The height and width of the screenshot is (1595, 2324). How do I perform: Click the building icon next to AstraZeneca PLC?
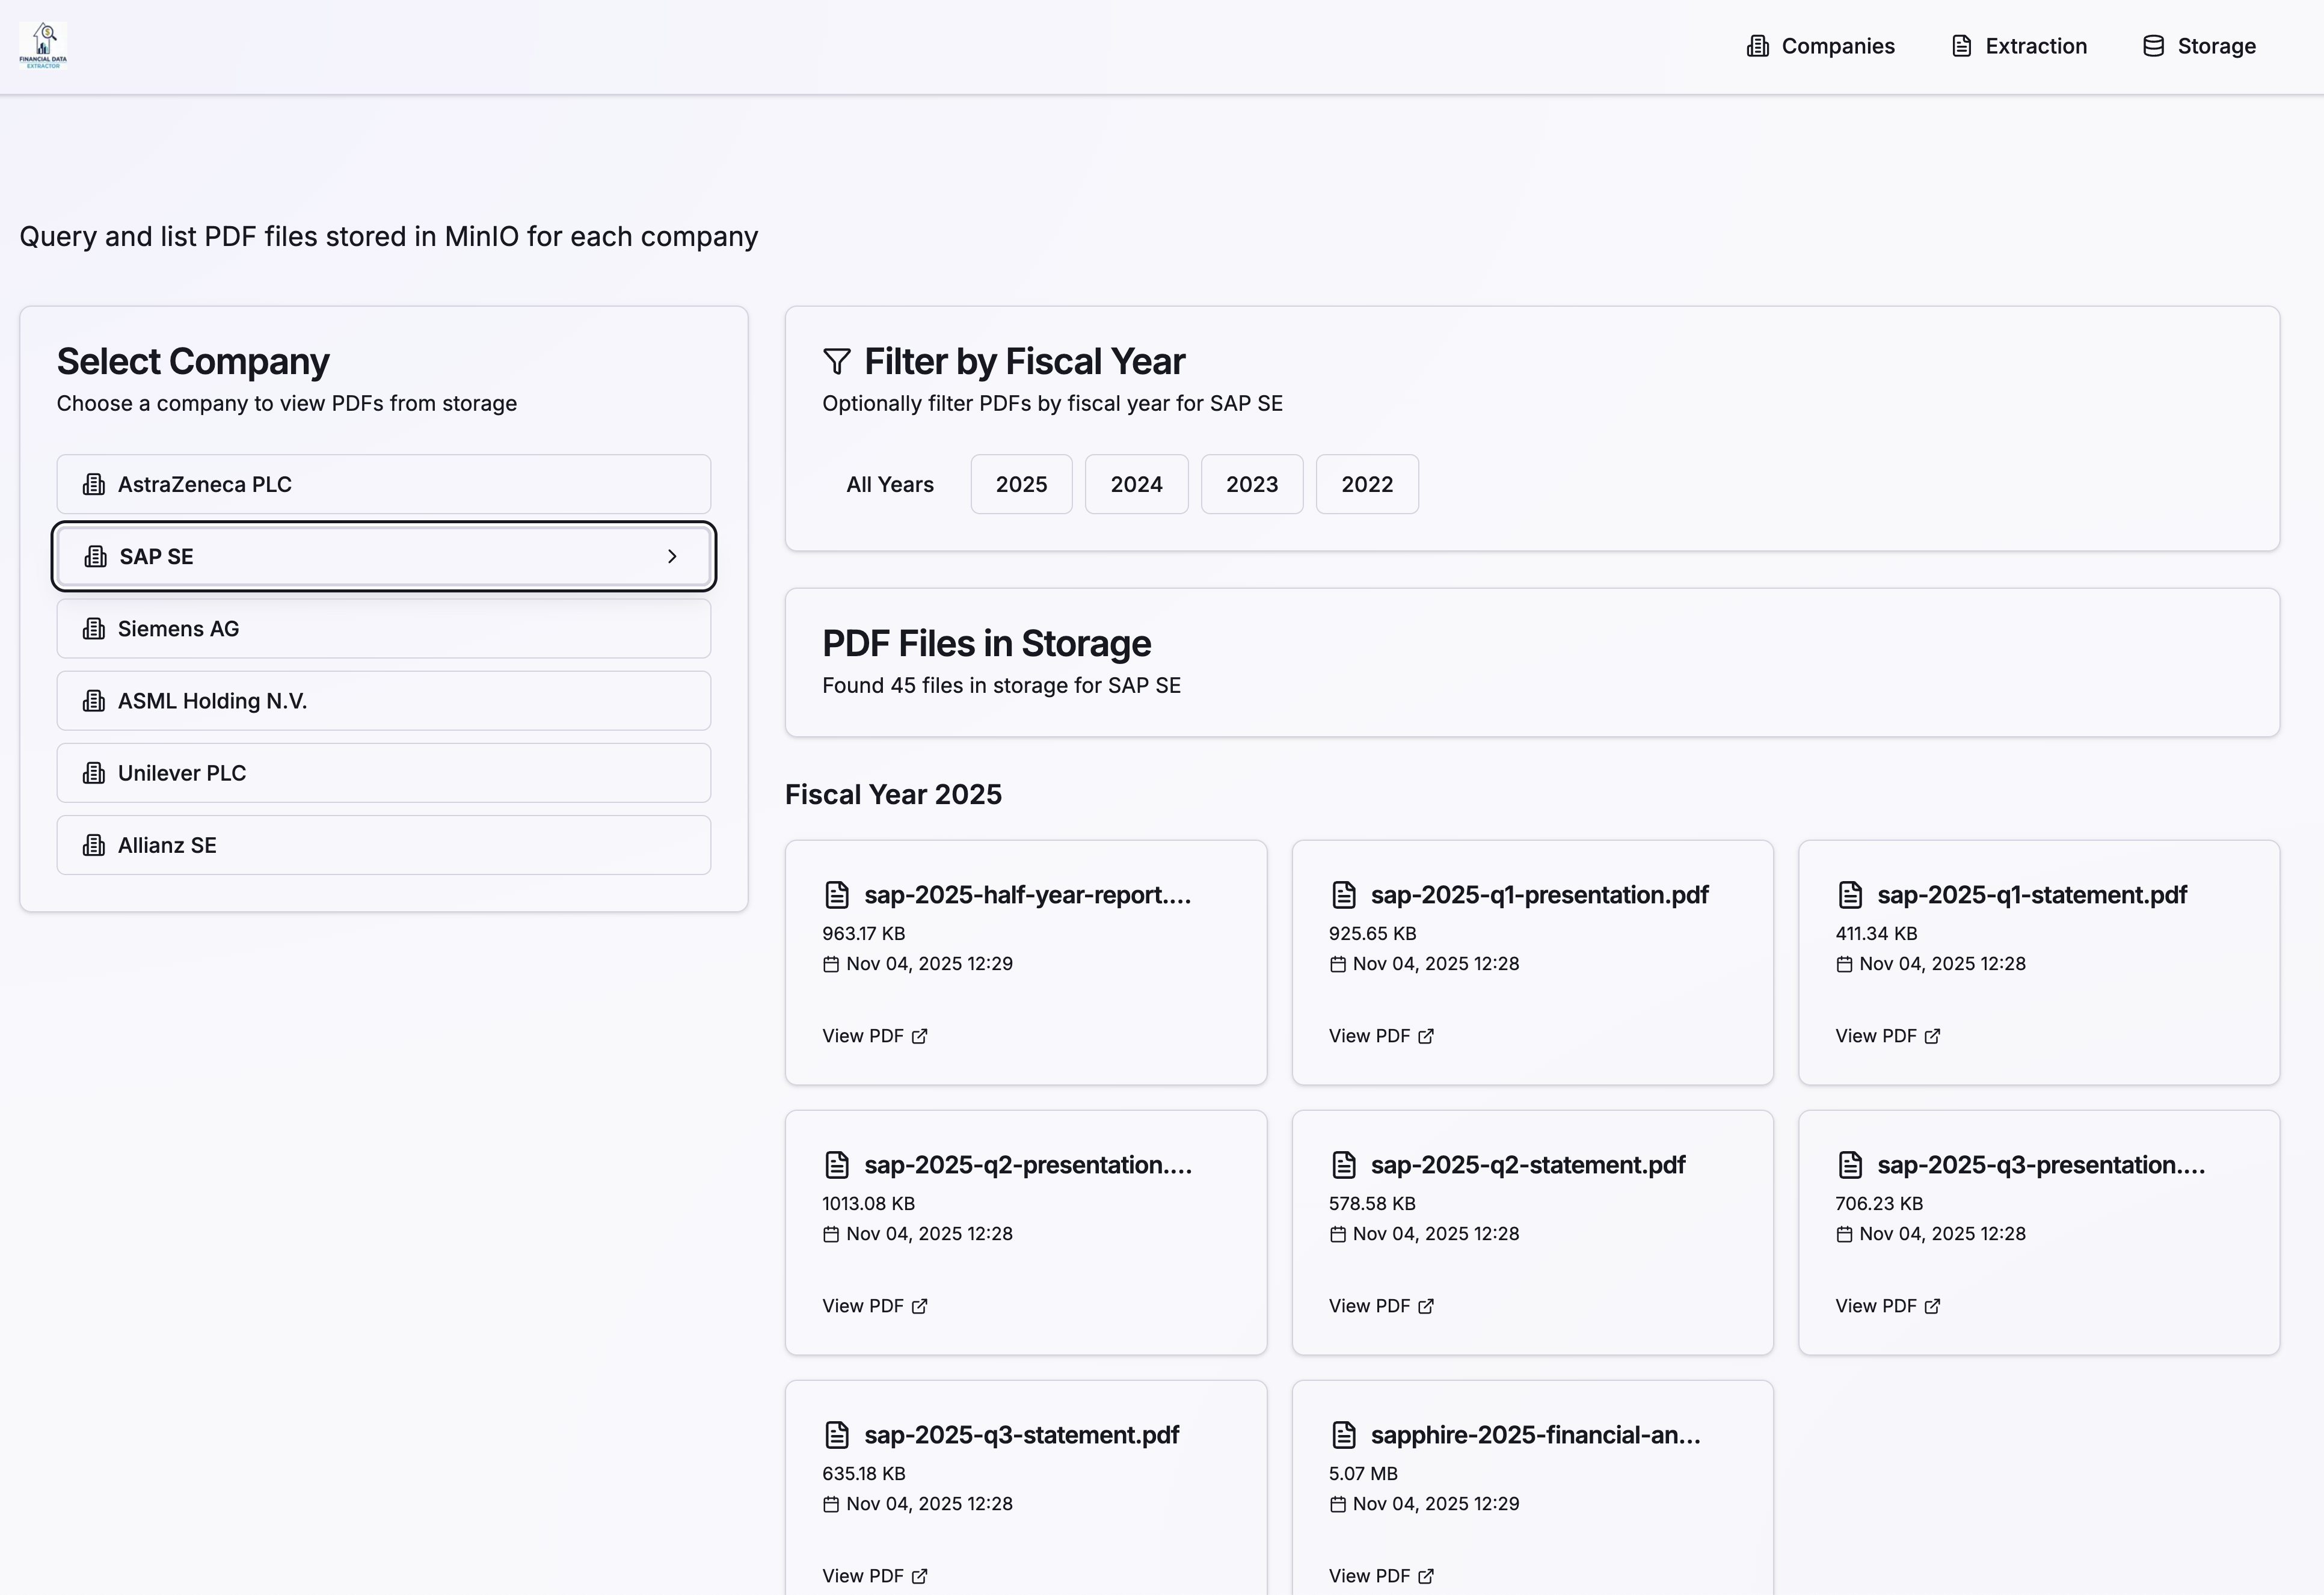(94, 483)
